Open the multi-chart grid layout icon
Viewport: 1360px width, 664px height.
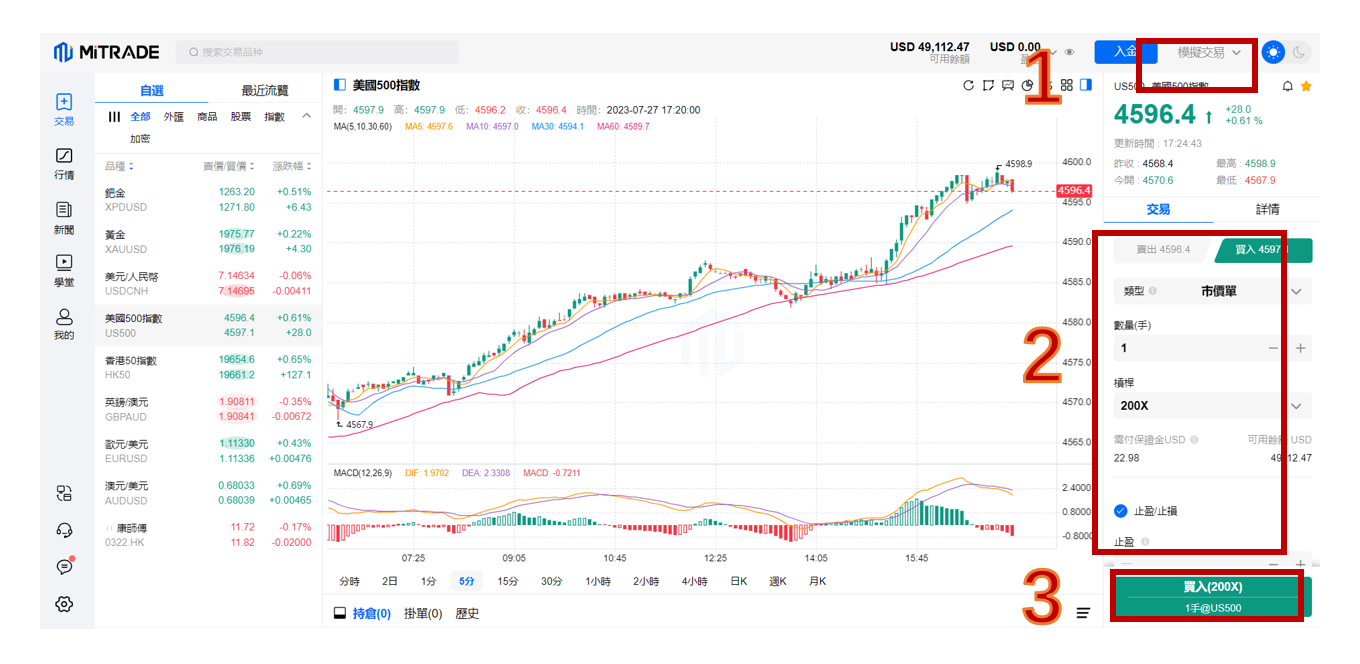click(x=1067, y=85)
